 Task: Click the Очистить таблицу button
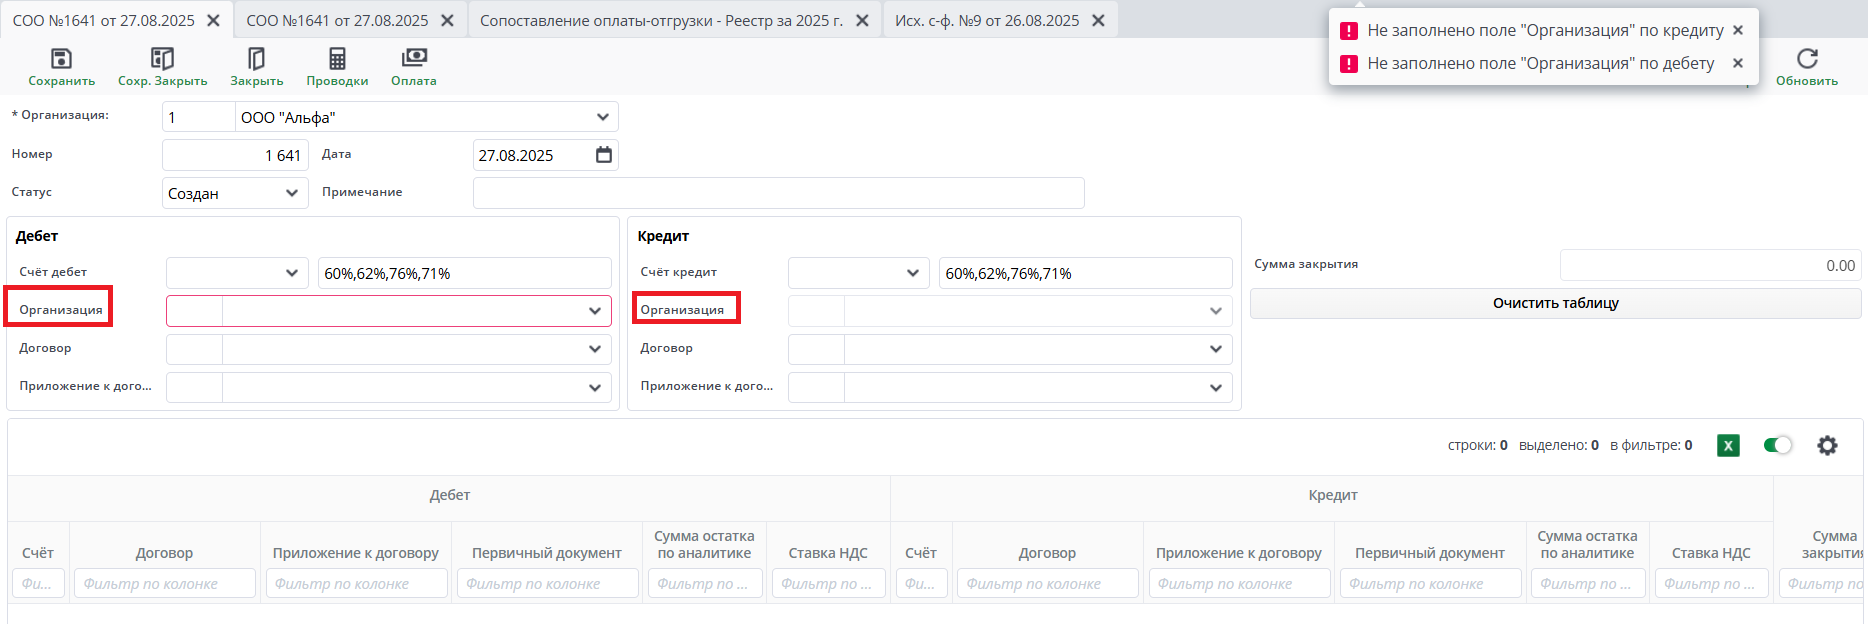1555,303
